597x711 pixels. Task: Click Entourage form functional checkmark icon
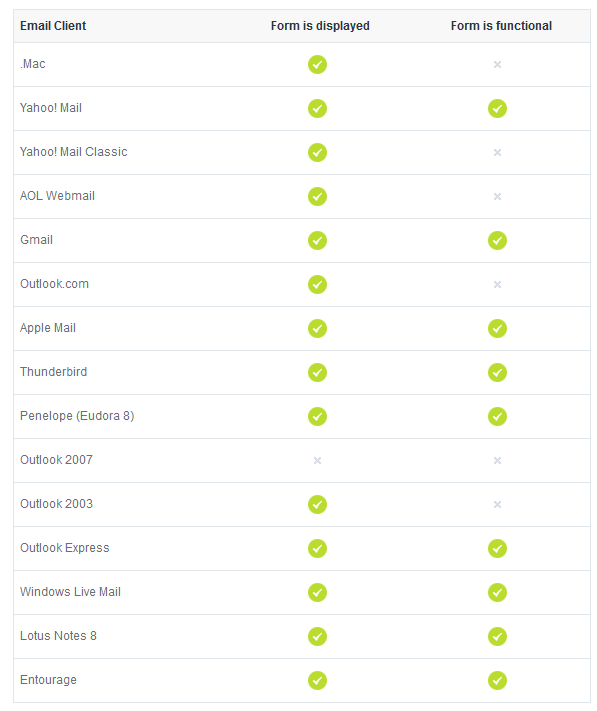pos(497,680)
